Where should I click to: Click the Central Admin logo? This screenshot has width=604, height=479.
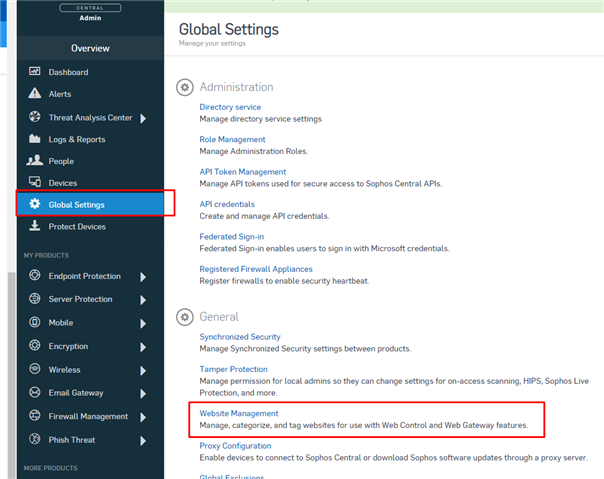point(90,12)
